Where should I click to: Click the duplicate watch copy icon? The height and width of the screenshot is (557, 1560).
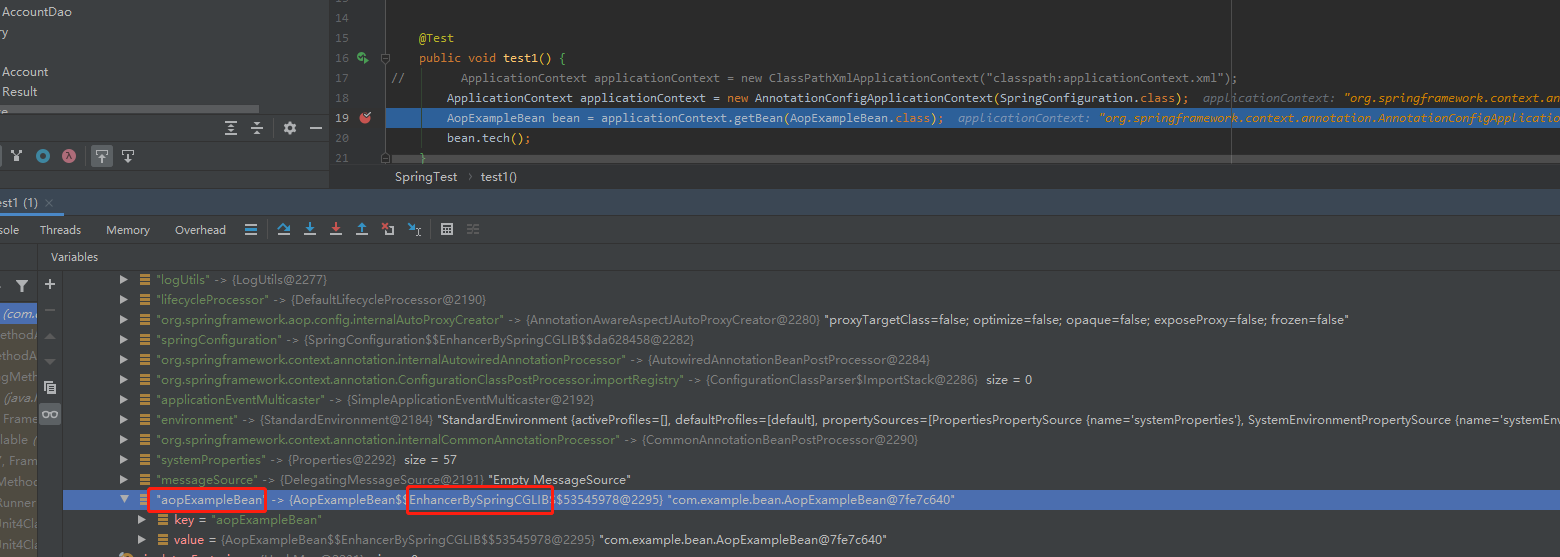pyautogui.click(x=50, y=388)
